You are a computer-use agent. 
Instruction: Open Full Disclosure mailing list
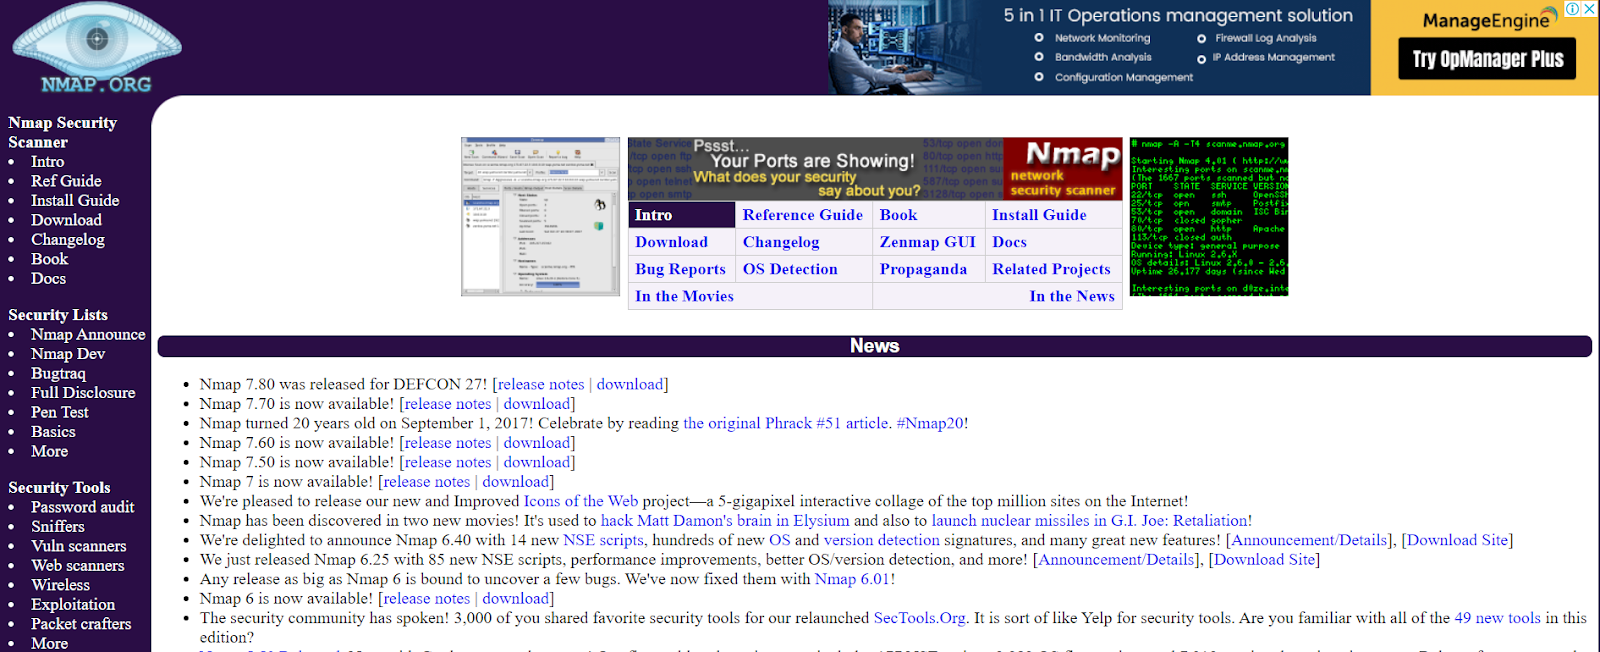[x=83, y=393]
